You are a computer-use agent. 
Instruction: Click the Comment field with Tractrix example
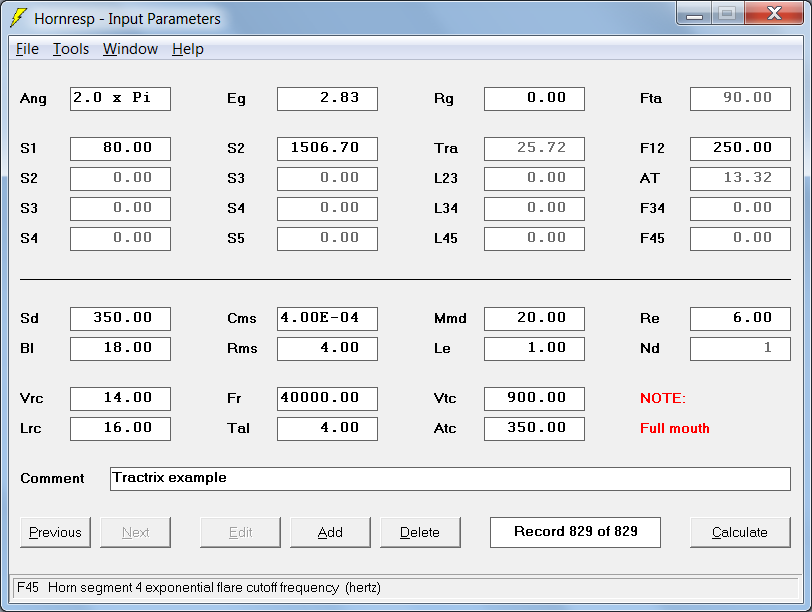coord(450,479)
